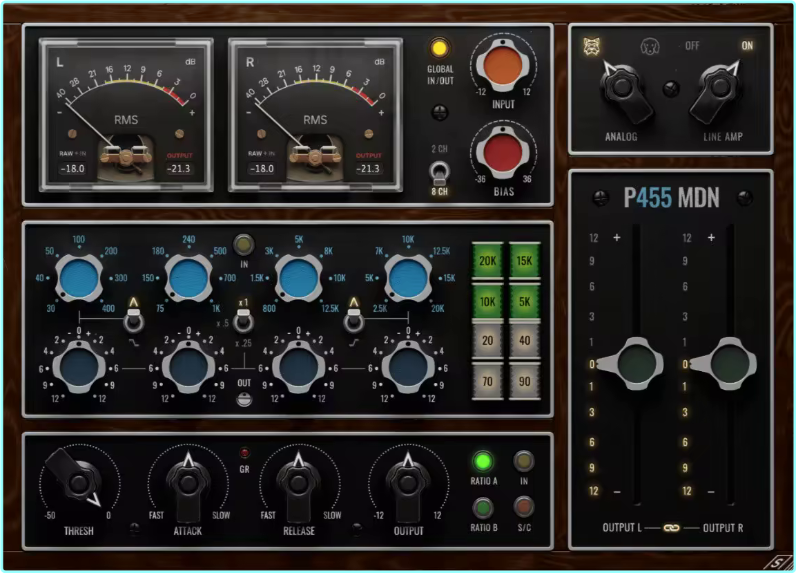The height and width of the screenshot is (573, 796).
Task: Click the R channel RMS VU meter
Action: tap(315, 116)
